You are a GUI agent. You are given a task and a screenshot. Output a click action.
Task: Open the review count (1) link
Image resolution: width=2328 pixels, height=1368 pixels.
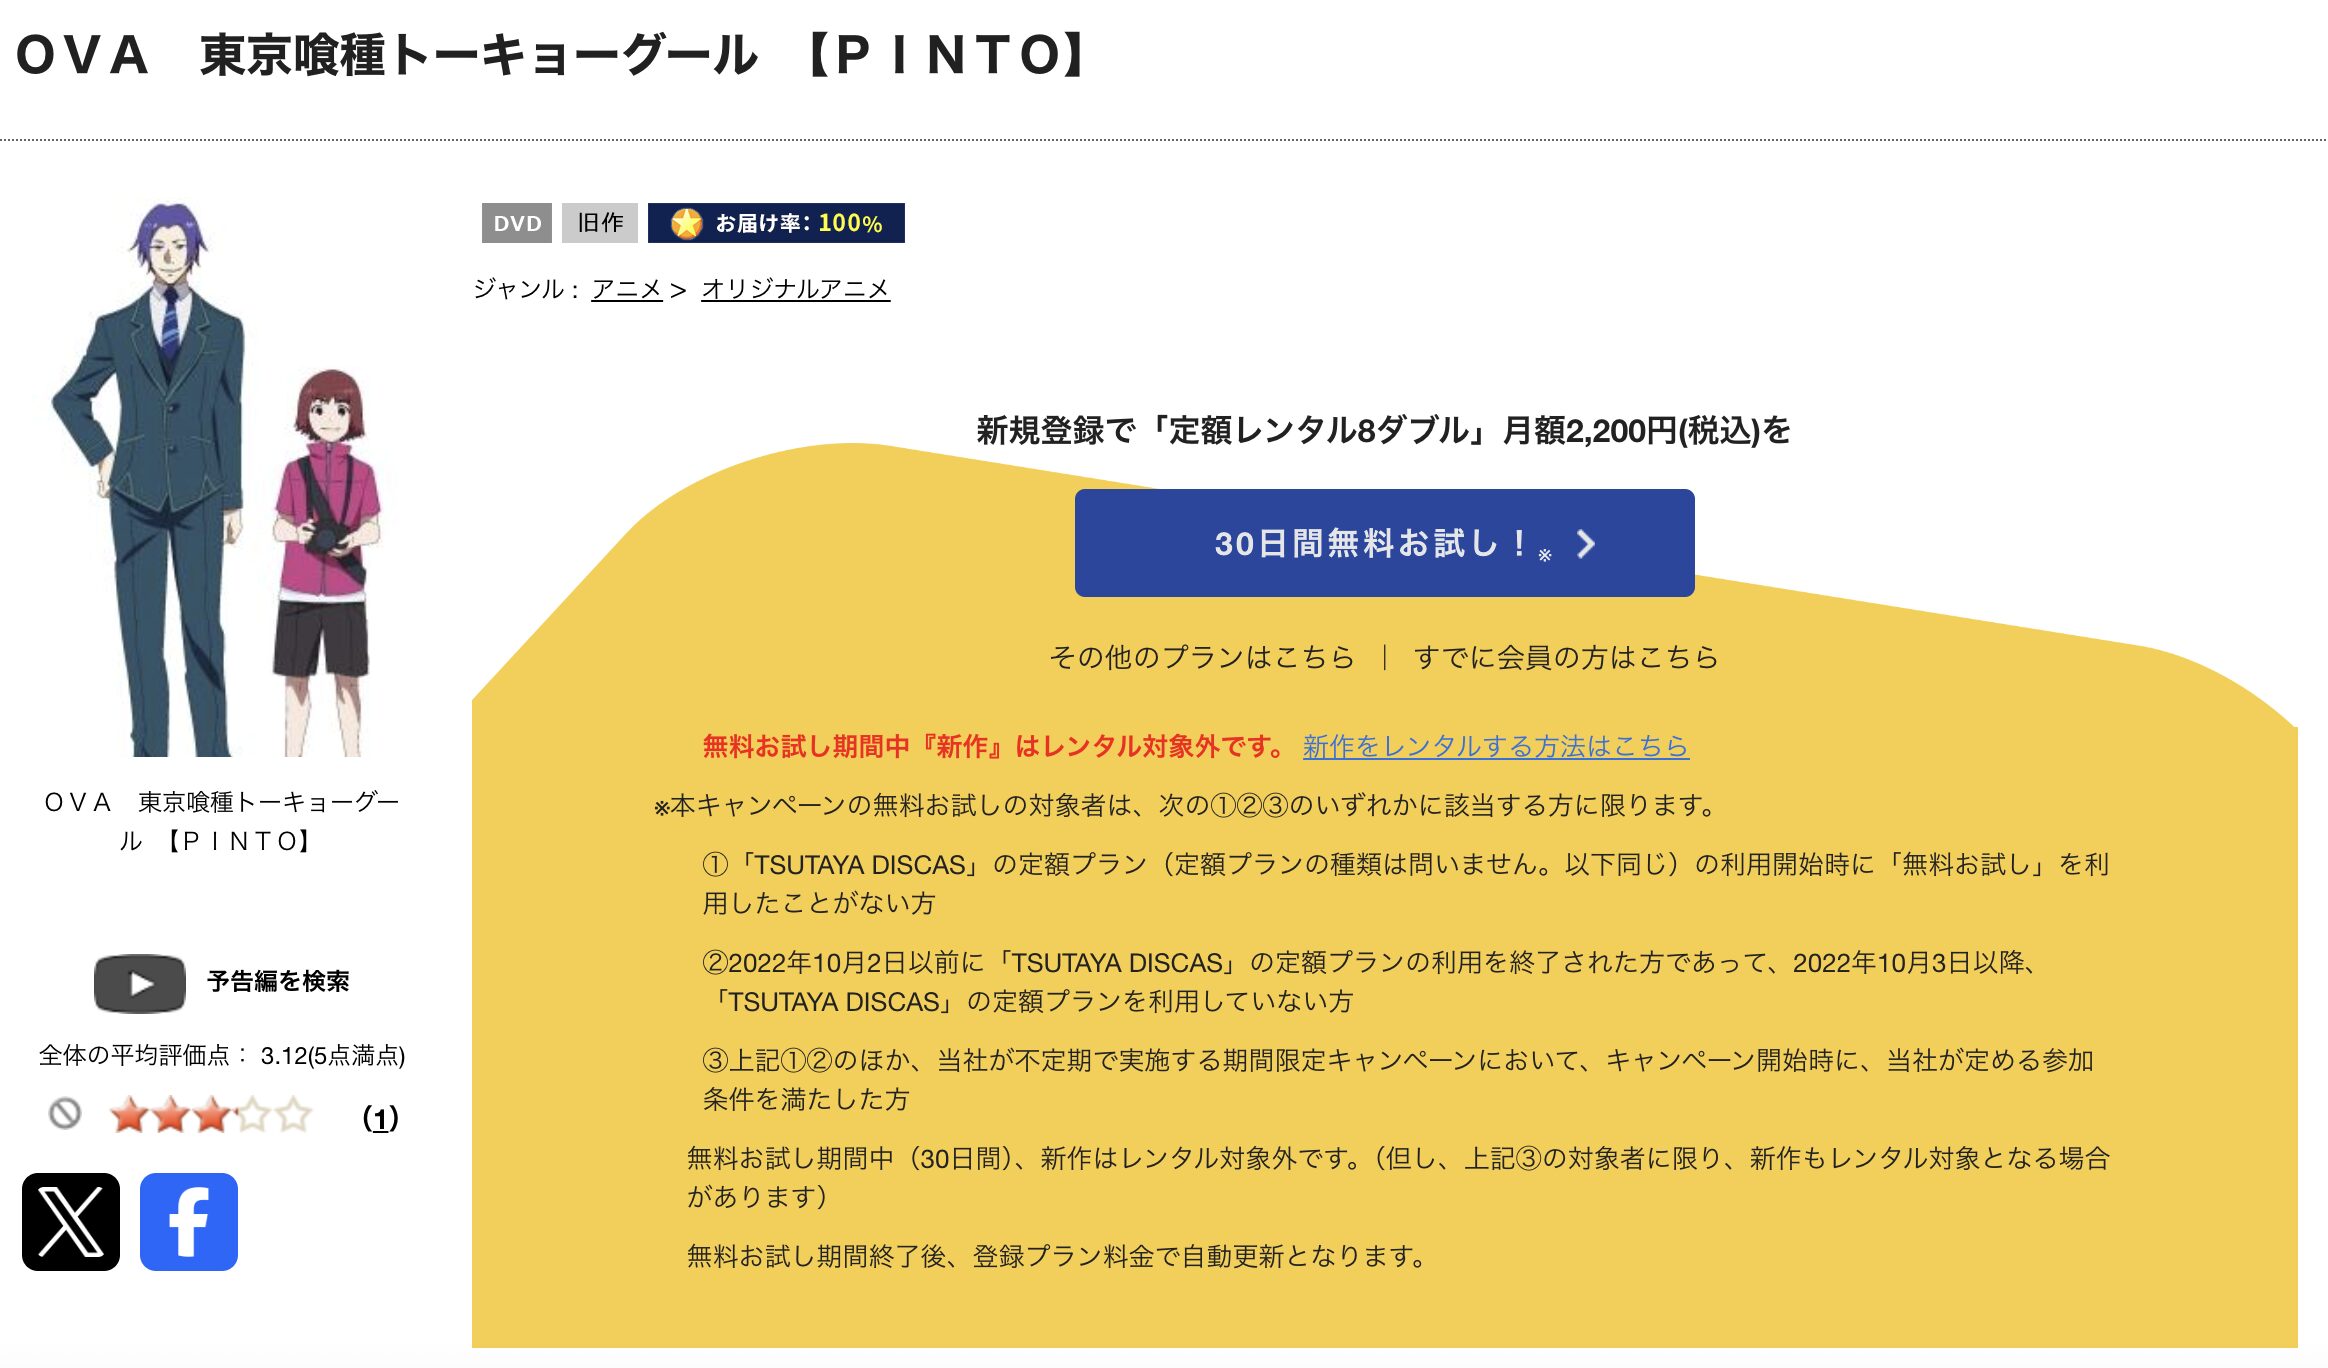click(380, 1117)
